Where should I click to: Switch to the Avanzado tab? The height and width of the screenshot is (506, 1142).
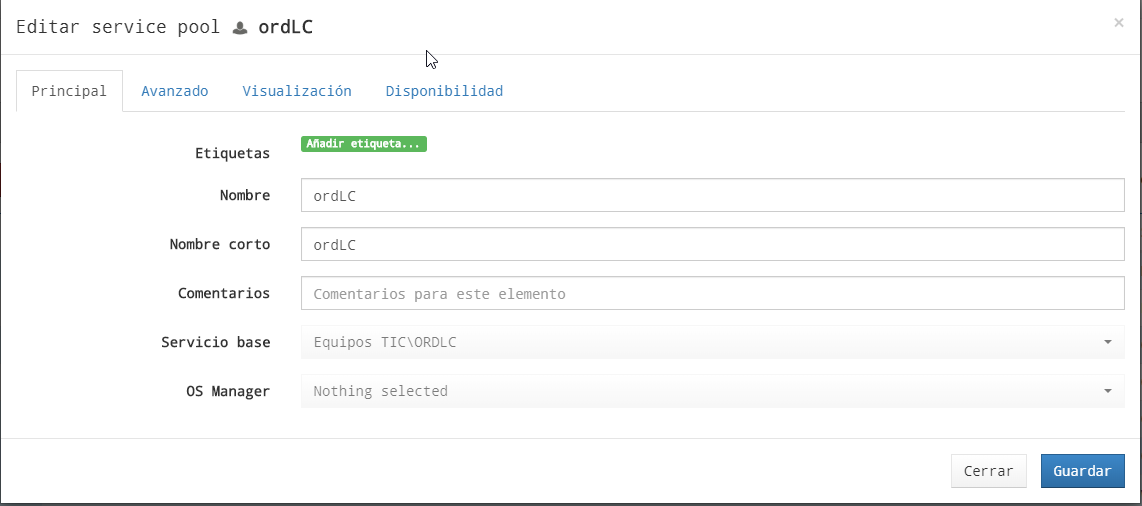click(x=175, y=91)
